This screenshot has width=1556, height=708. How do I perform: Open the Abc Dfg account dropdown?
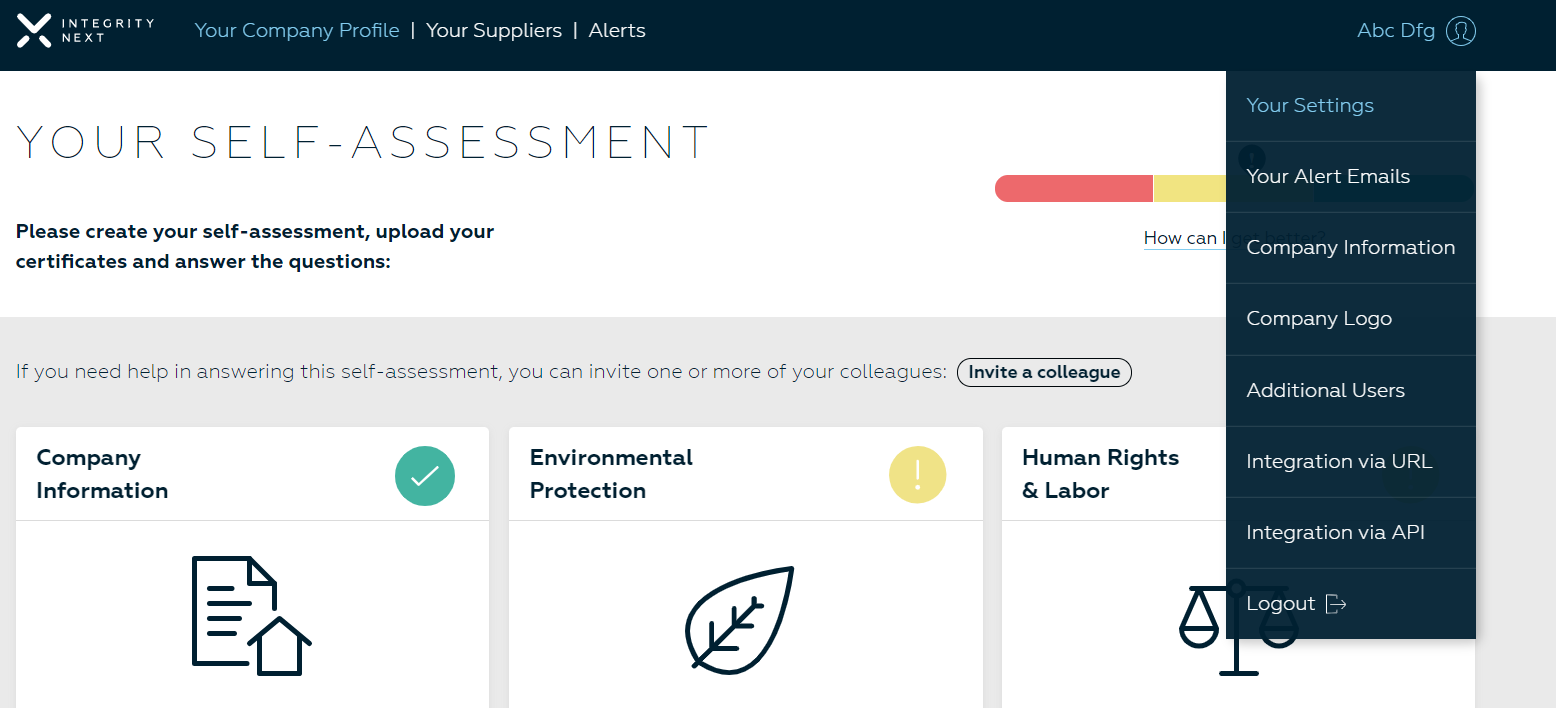click(1396, 30)
